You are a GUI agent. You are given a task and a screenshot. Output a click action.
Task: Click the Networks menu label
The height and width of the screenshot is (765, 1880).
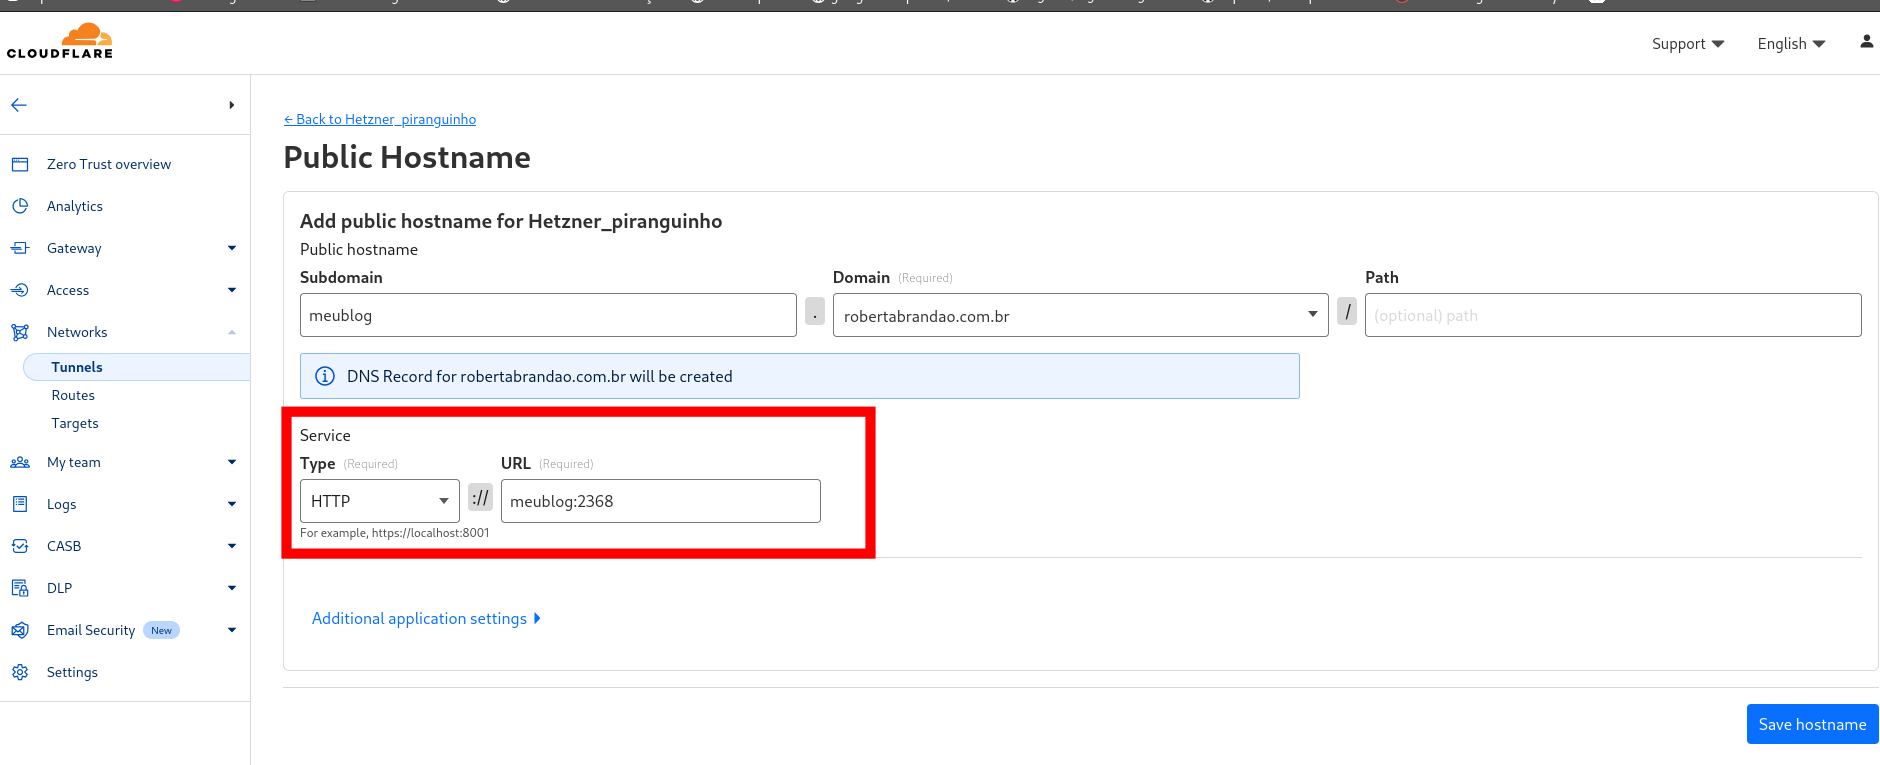click(77, 332)
